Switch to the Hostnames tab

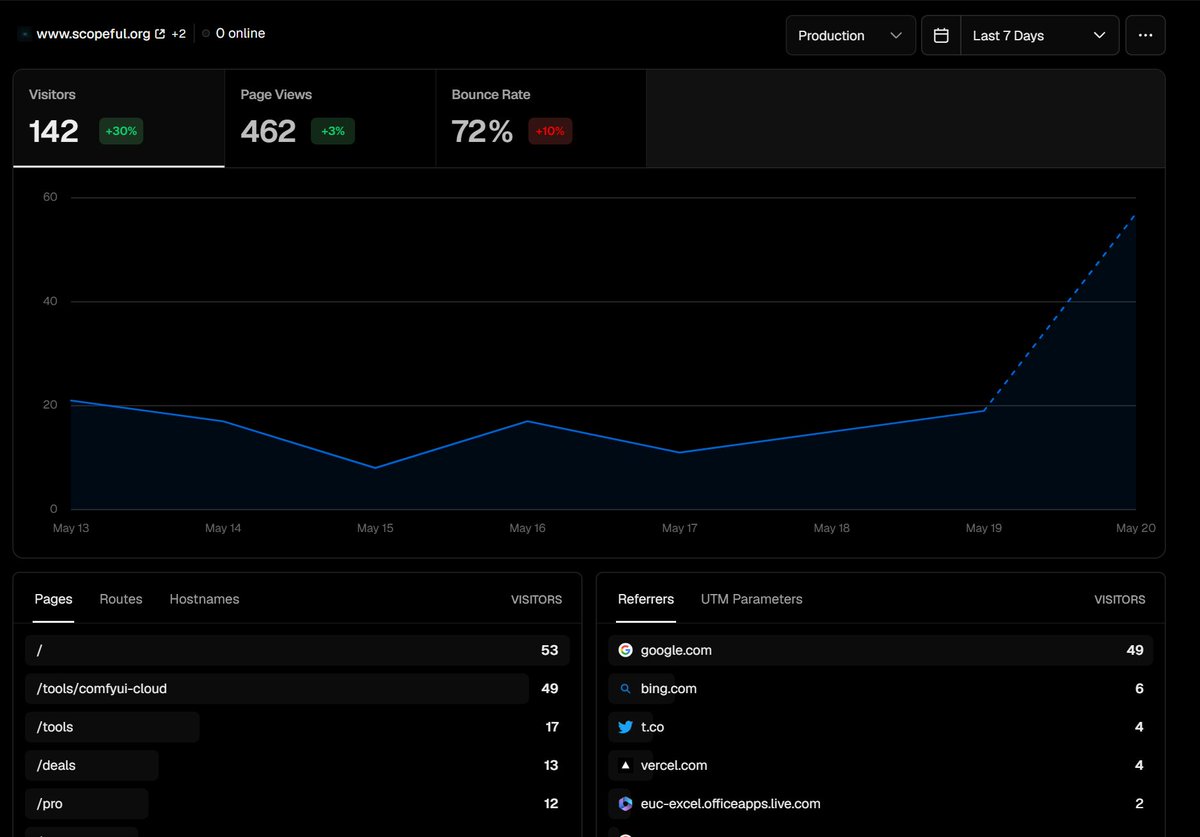204,599
